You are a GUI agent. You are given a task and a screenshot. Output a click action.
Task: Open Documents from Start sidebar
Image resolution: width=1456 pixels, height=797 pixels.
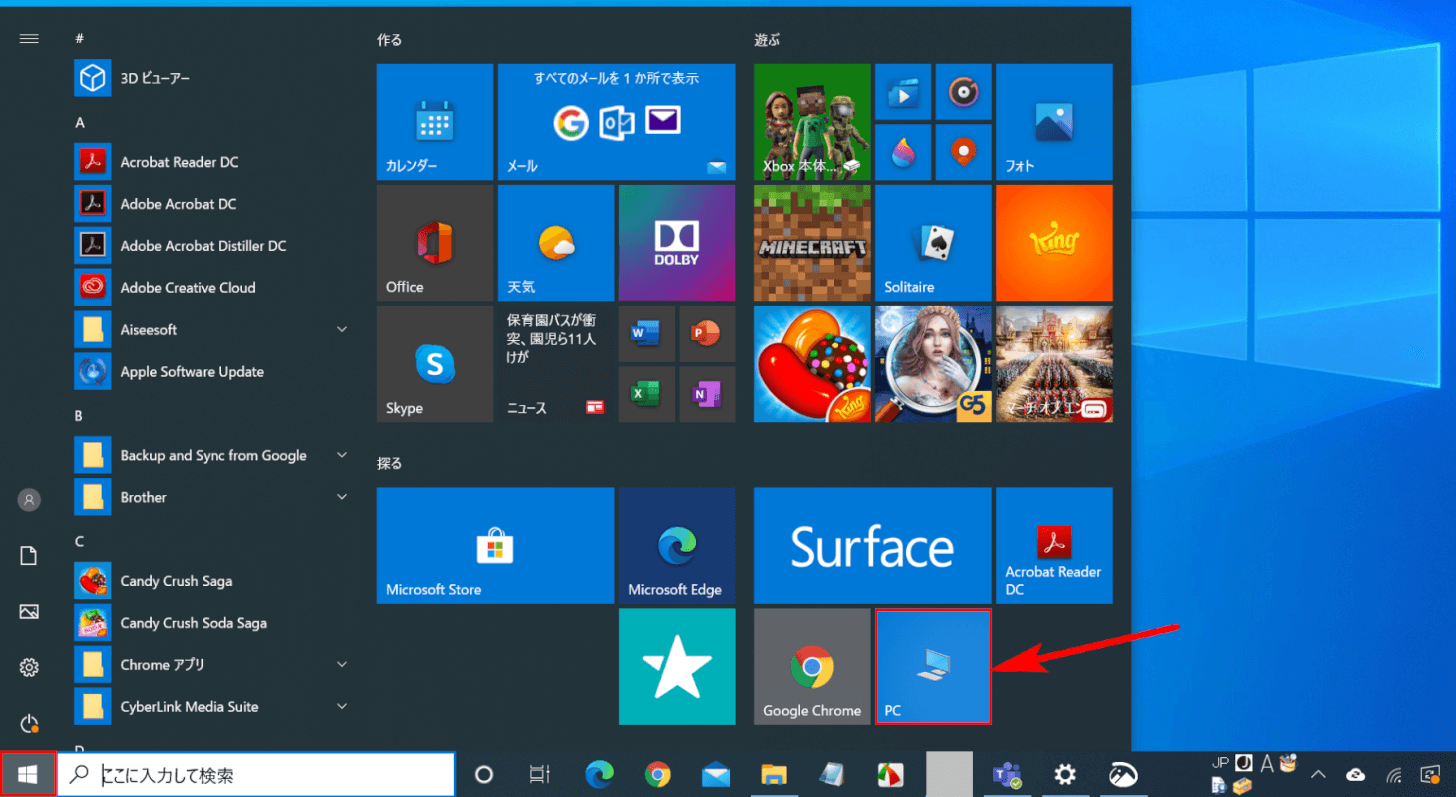coord(29,556)
